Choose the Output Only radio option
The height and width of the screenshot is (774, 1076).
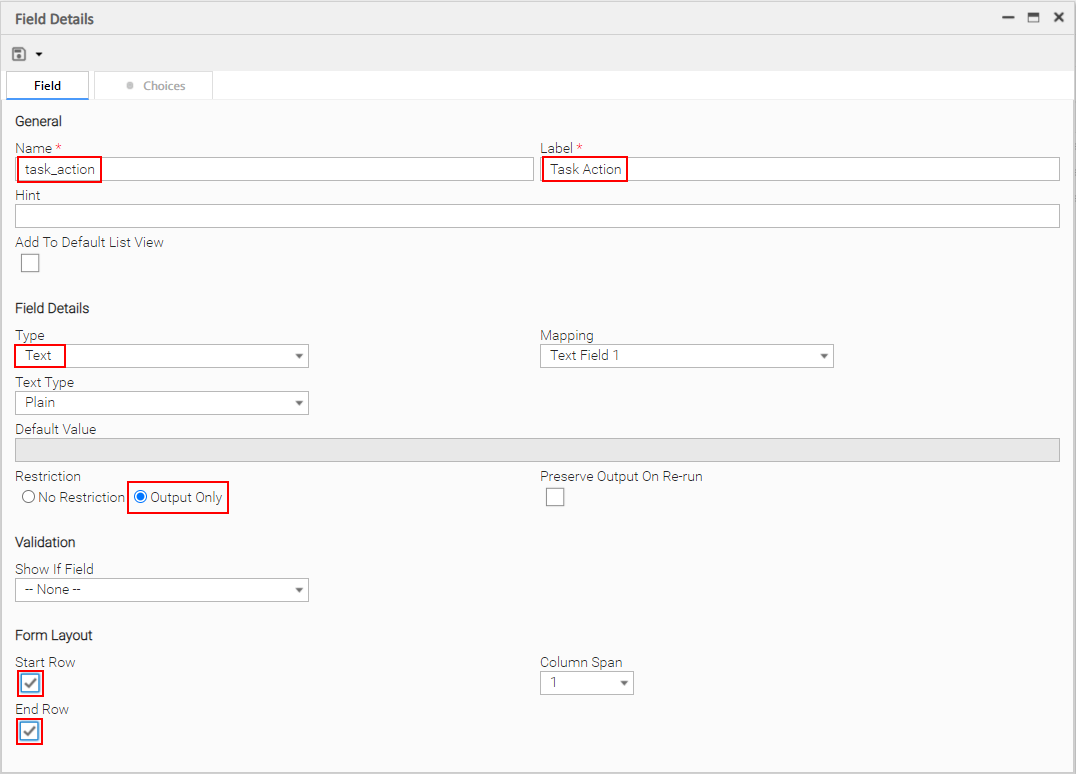pyautogui.click(x=141, y=497)
